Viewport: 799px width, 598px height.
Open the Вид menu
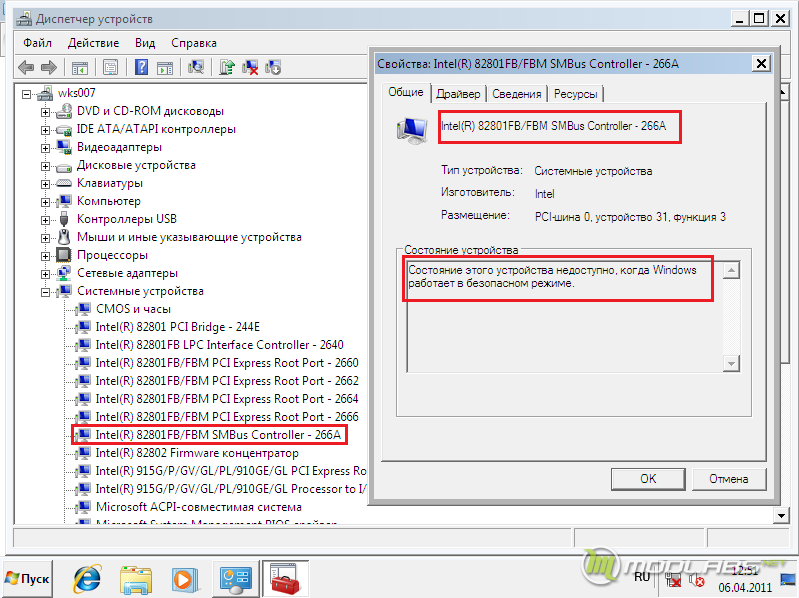coord(145,43)
